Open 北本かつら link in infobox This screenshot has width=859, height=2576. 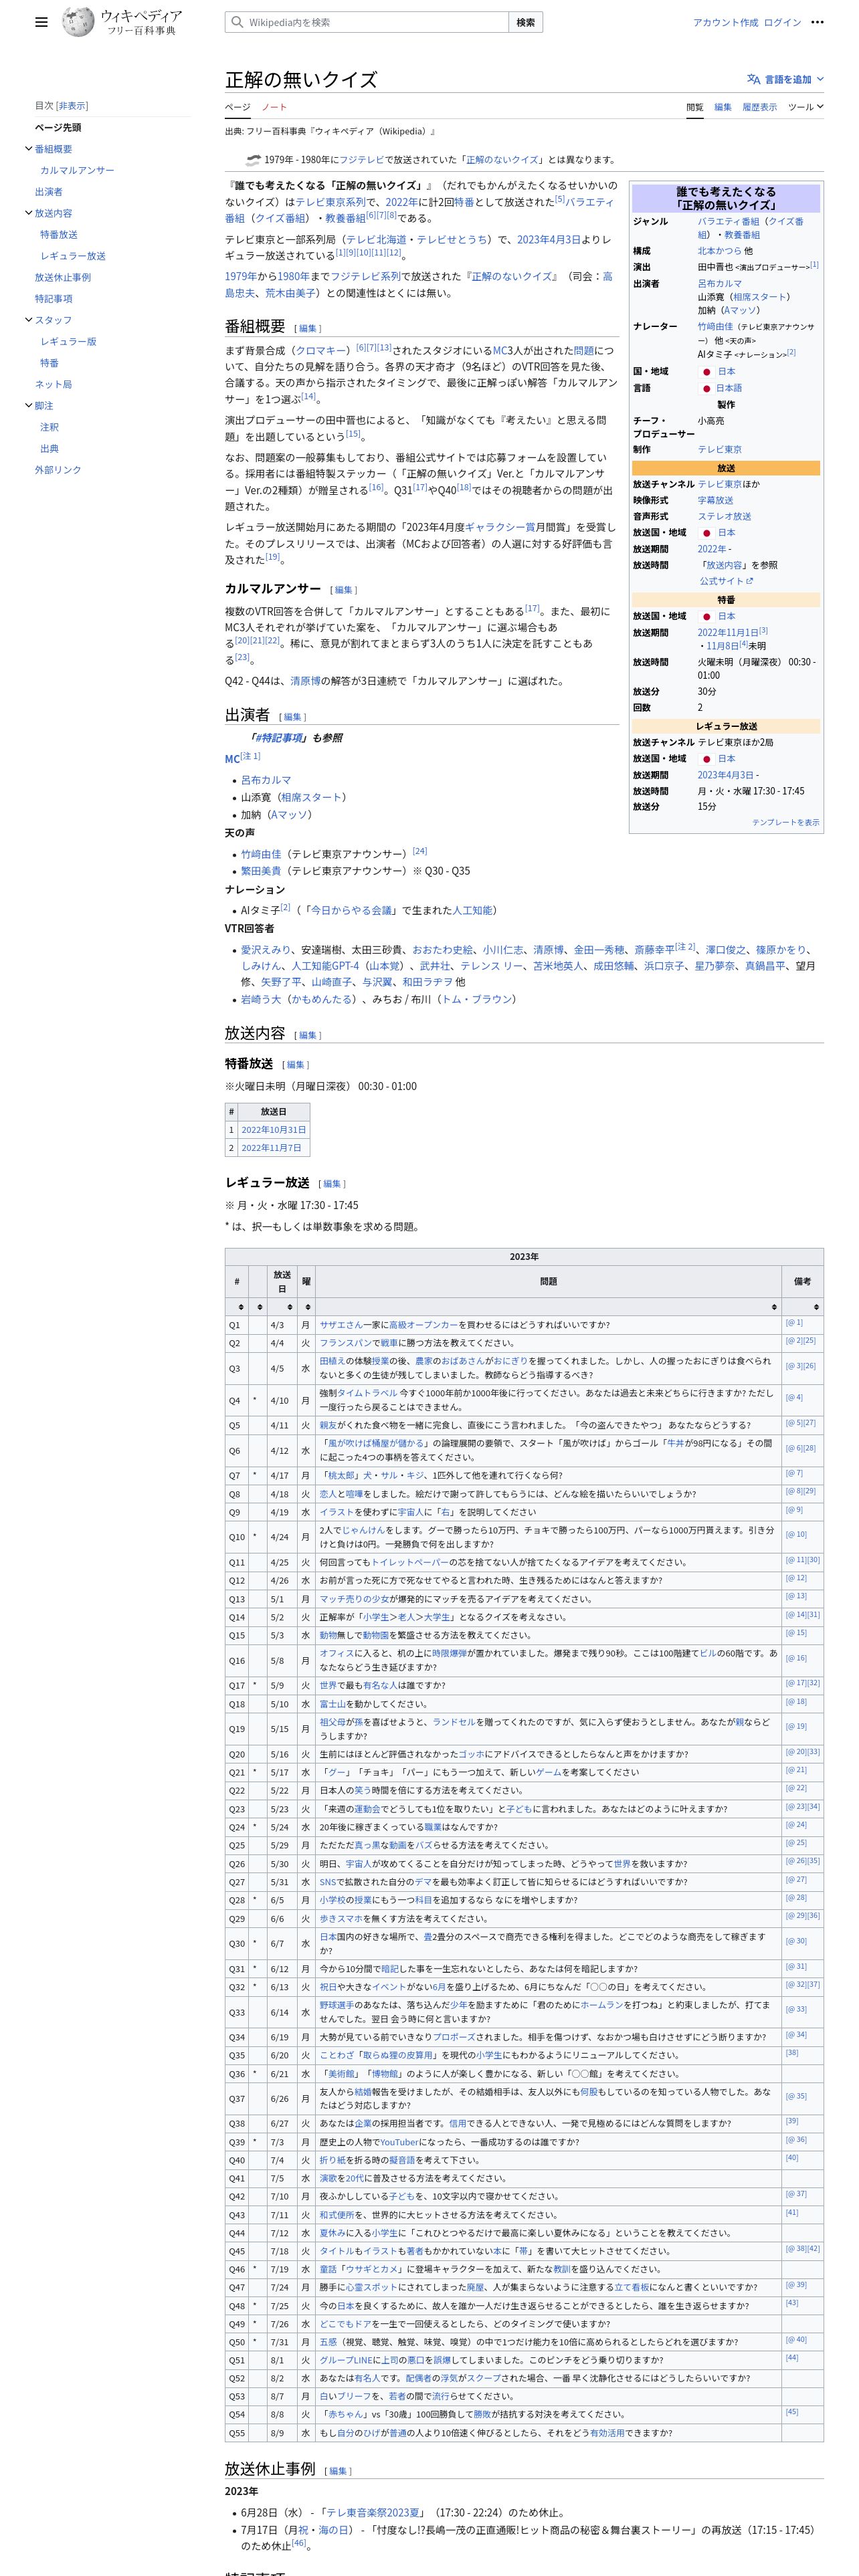click(x=719, y=251)
